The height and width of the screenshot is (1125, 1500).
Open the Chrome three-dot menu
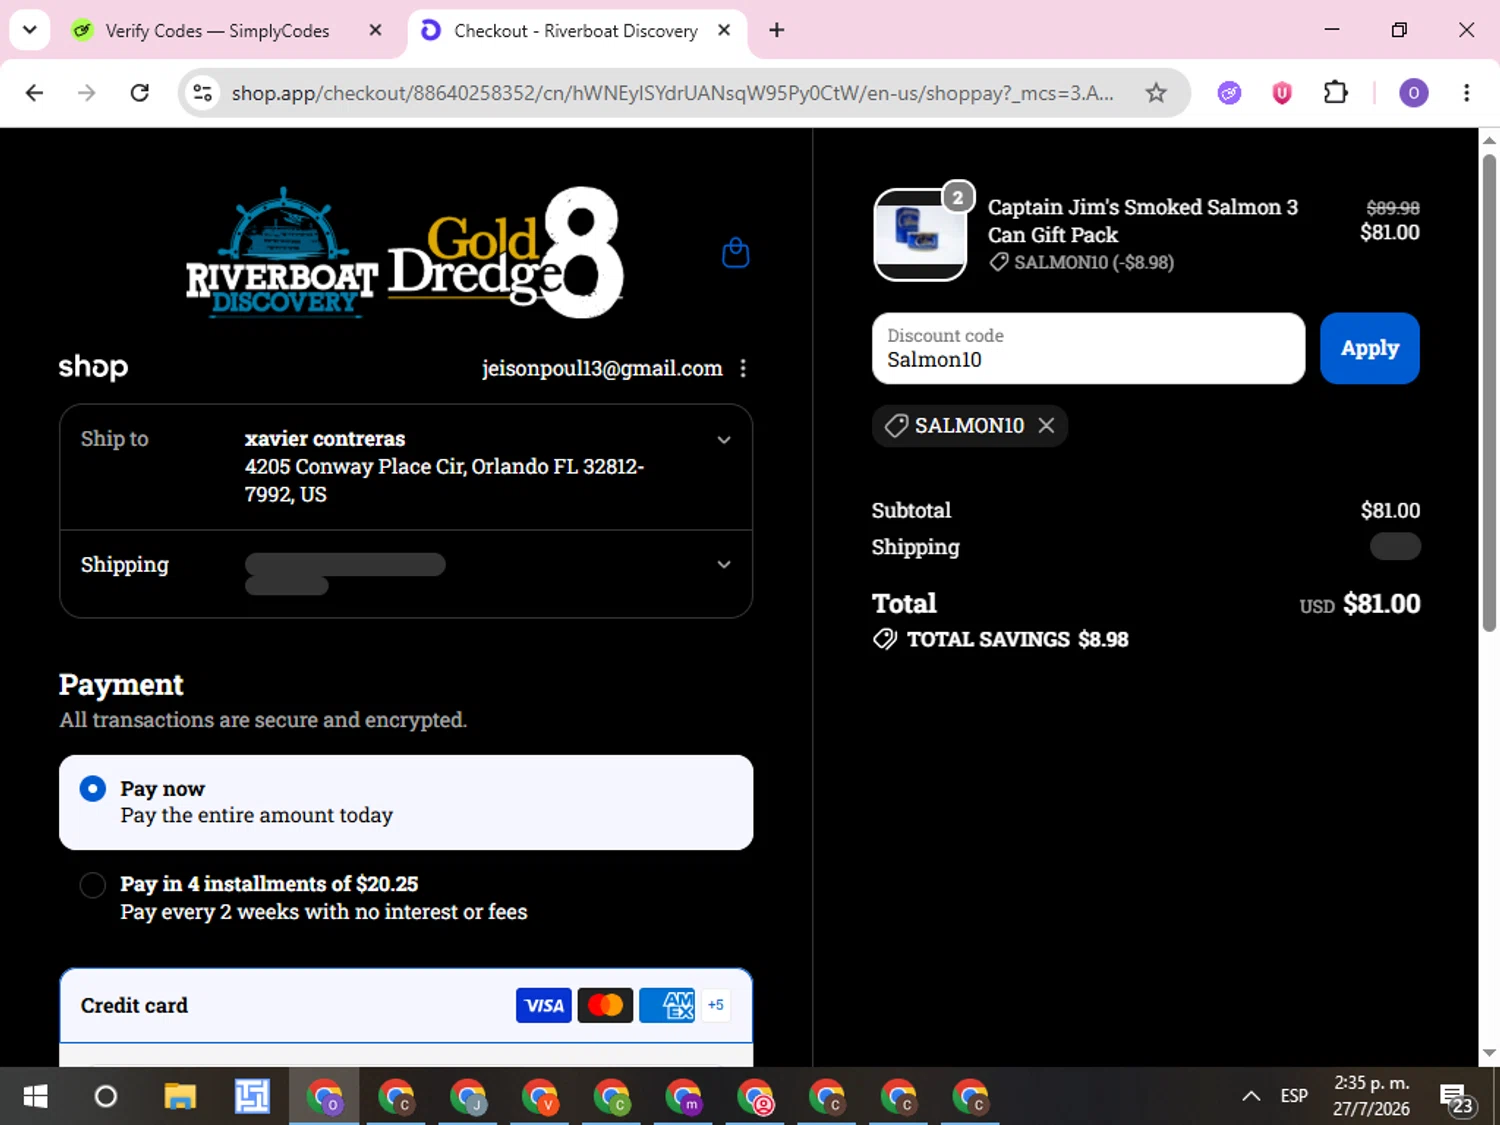point(1466,93)
